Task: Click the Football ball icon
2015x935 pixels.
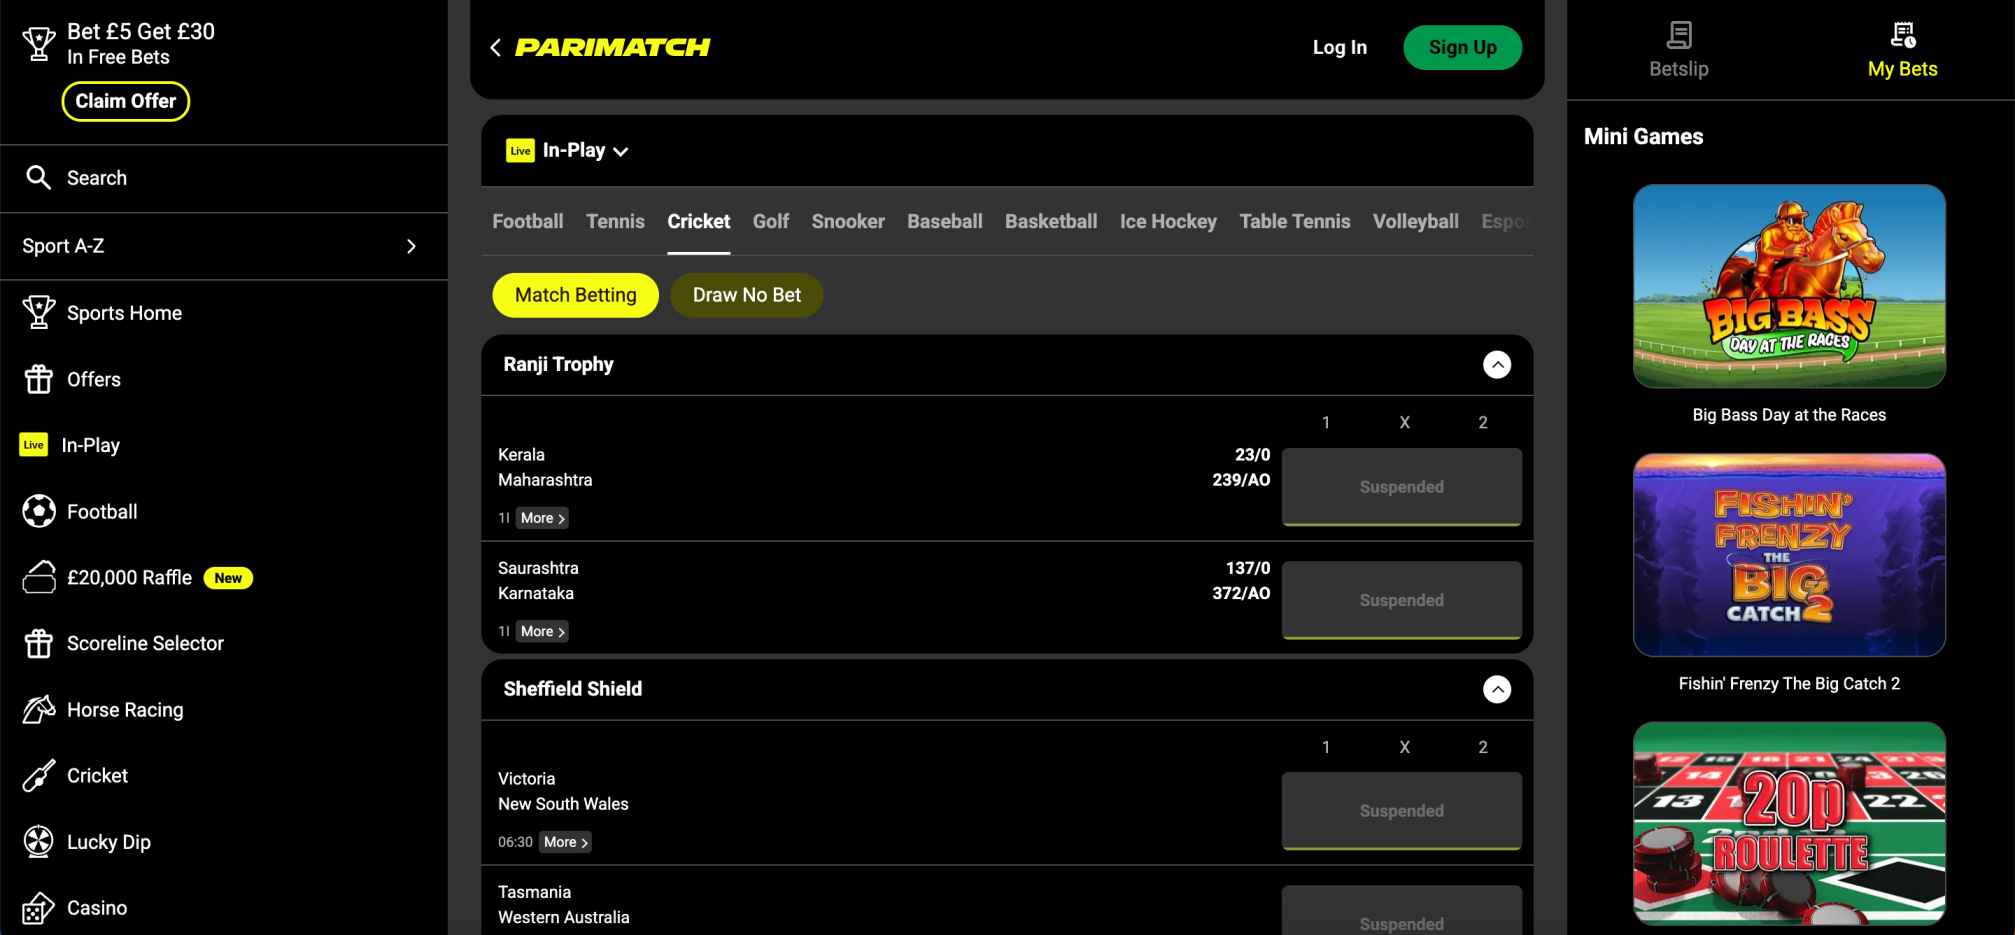Action: 38,511
